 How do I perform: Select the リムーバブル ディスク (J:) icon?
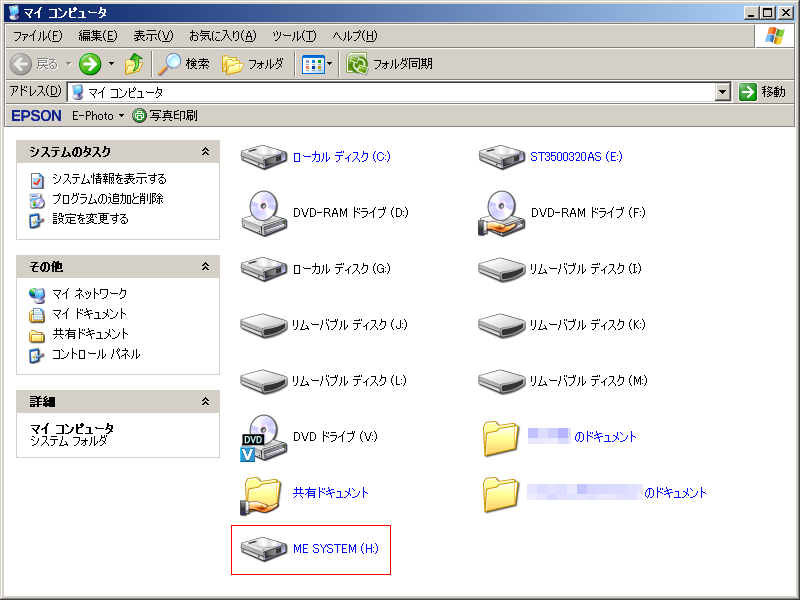point(264,325)
